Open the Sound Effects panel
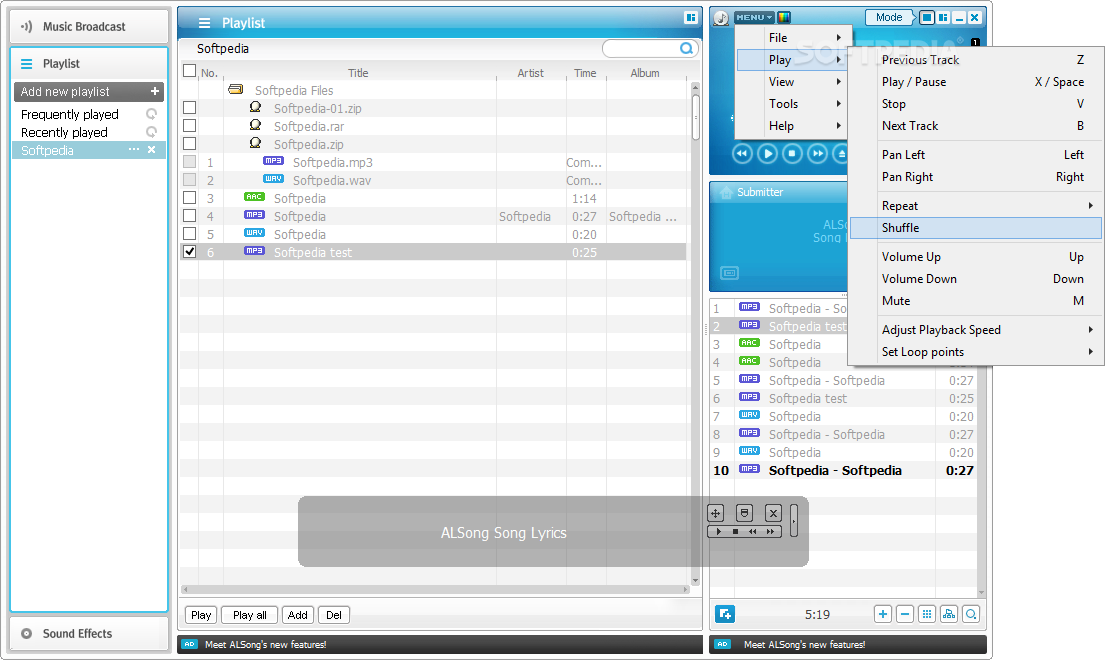Viewport: 1105px width, 660px height. click(x=89, y=633)
